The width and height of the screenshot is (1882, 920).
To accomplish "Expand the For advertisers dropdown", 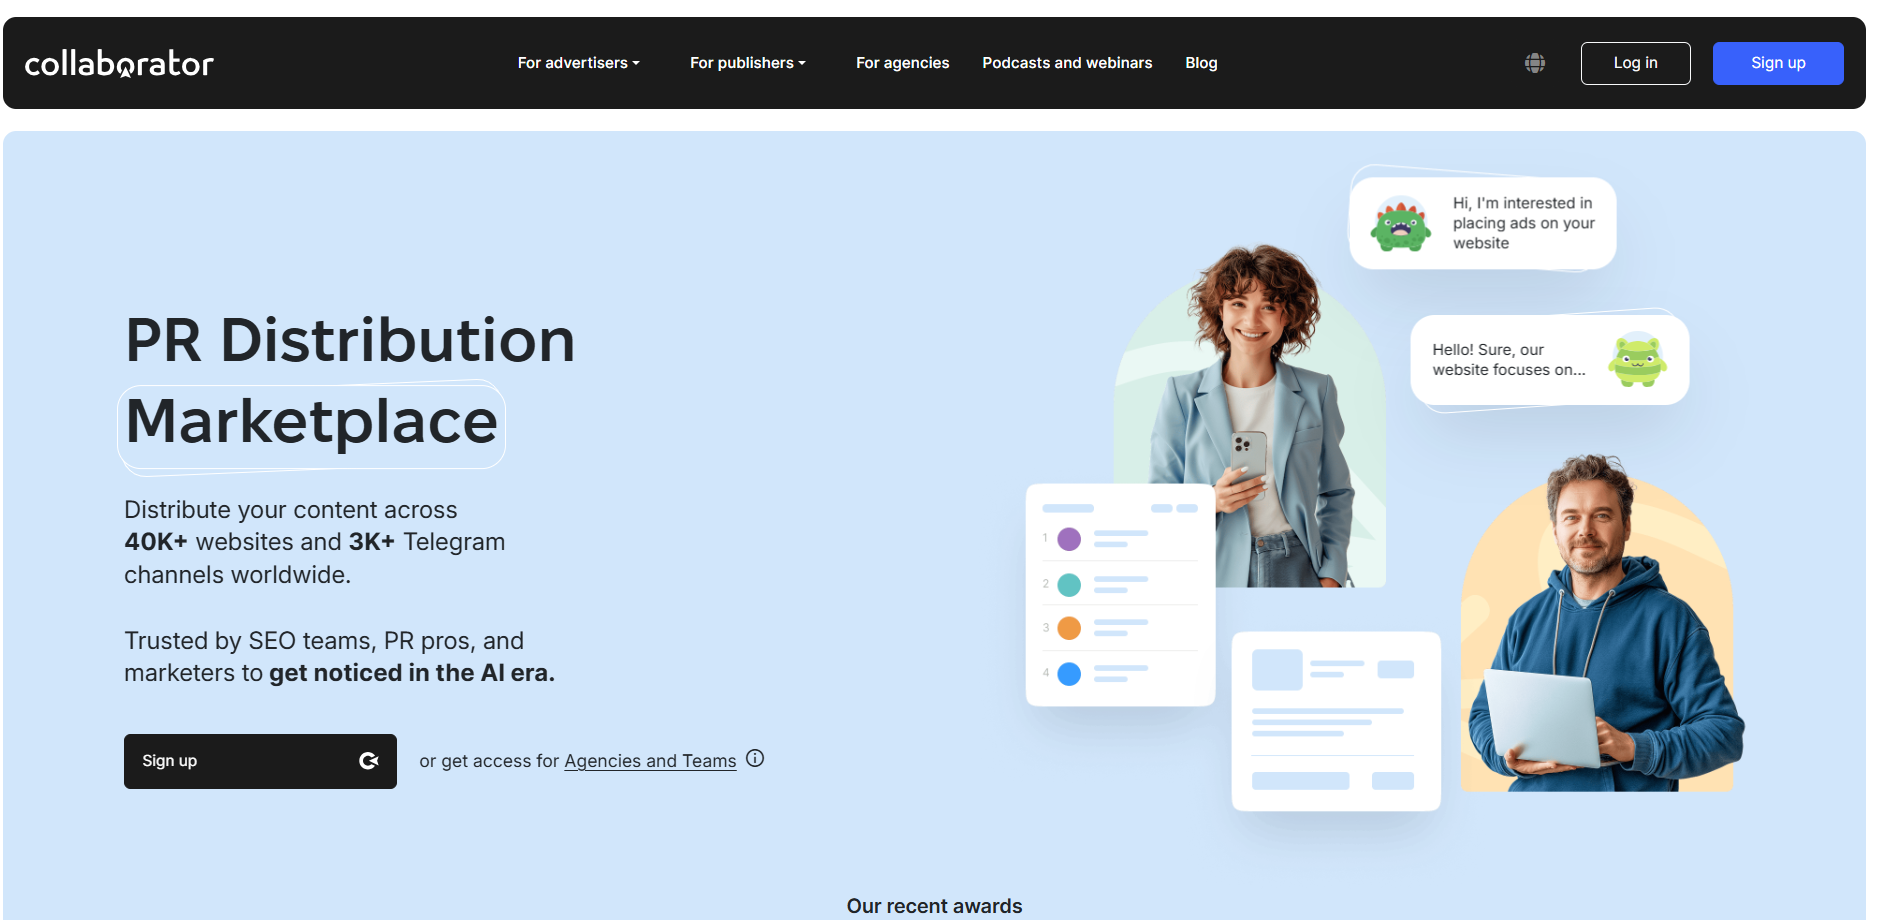I will (578, 63).
